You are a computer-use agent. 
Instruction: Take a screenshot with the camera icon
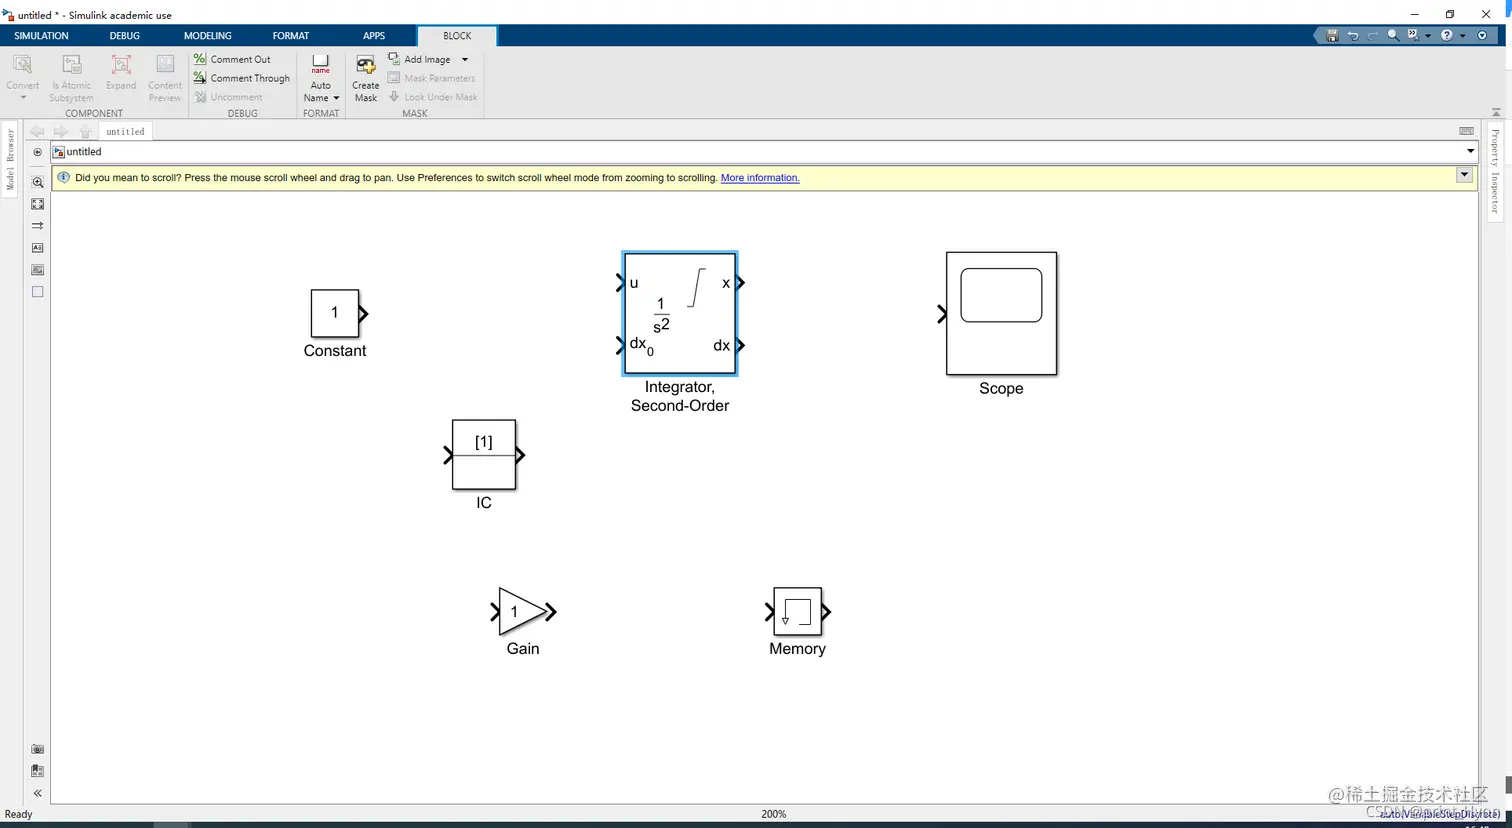(x=38, y=749)
